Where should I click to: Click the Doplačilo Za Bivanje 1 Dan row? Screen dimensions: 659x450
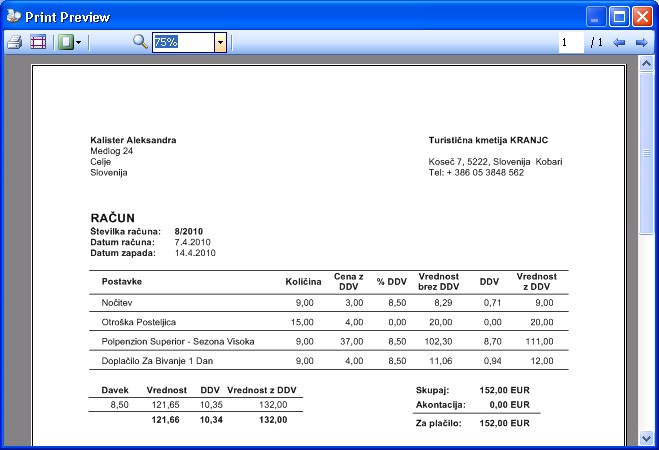coord(329,361)
